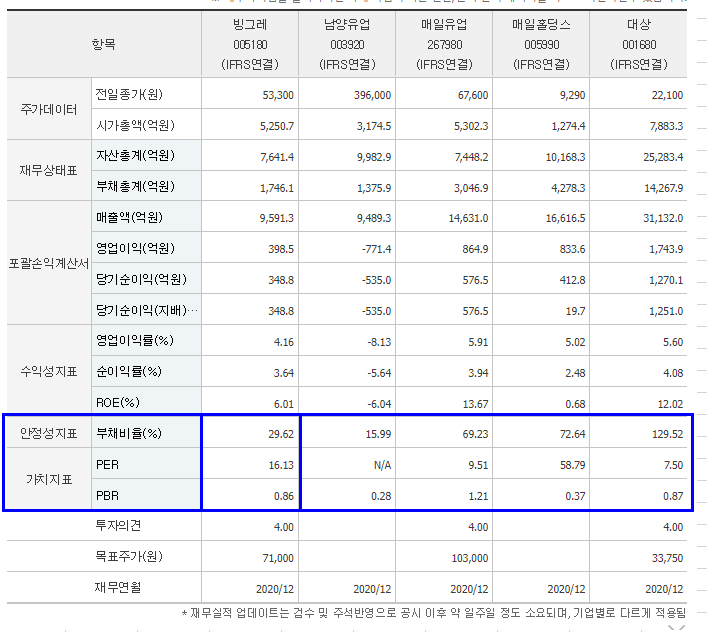707x632 pixels.
Task: Click 매일홀딩스 closing price 9,290
Action: click(572, 95)
